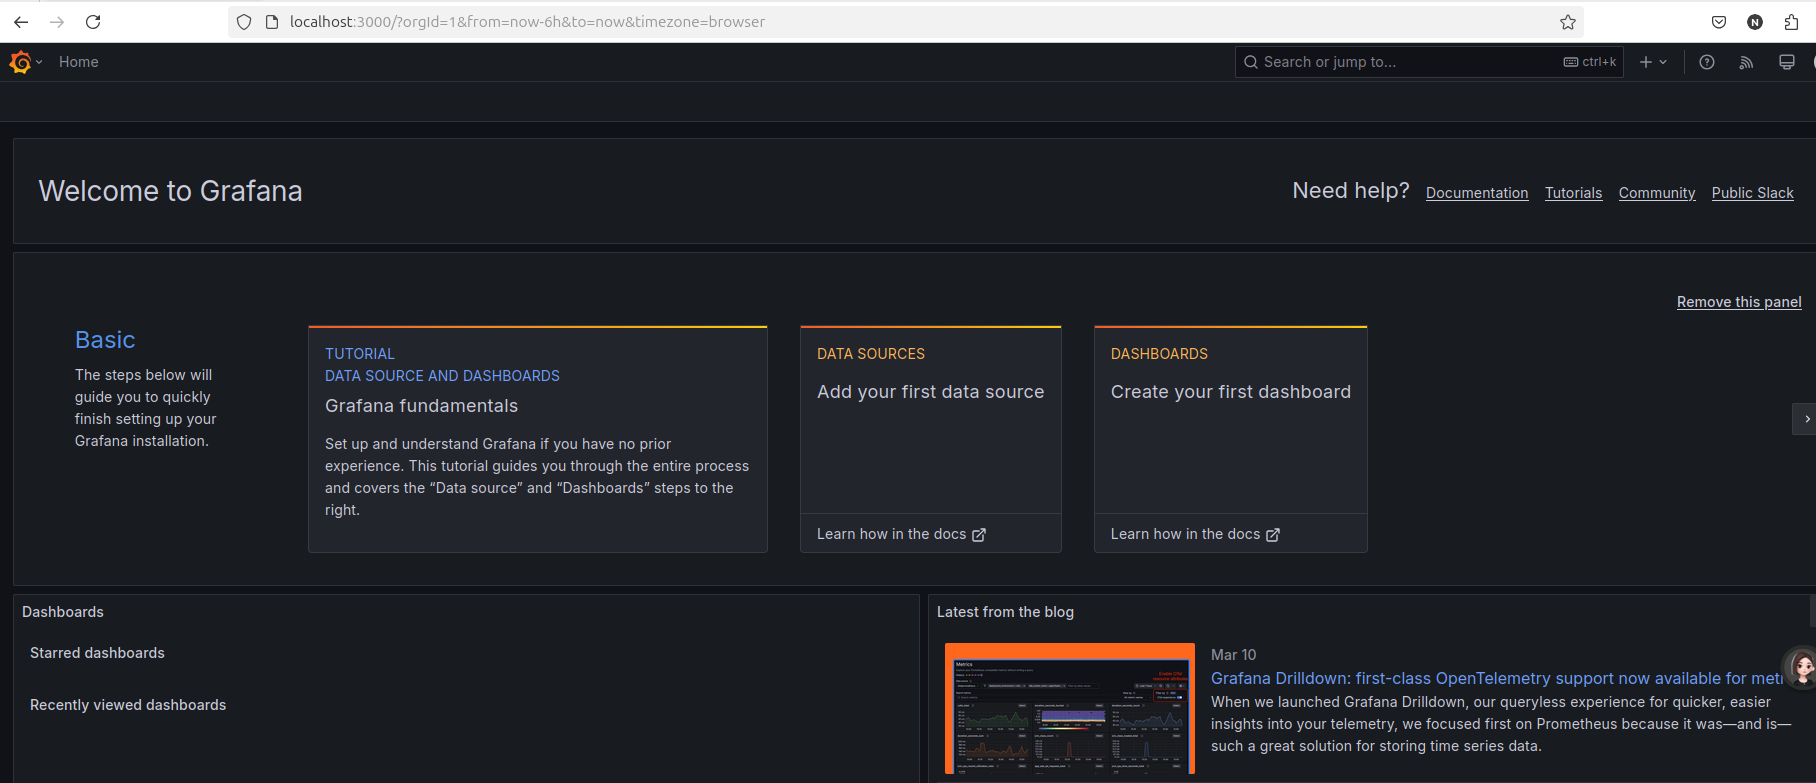This screenshot has height=783, width=1816.
Task: Click the Starred dashboards heading
Action: pos(97,653)
